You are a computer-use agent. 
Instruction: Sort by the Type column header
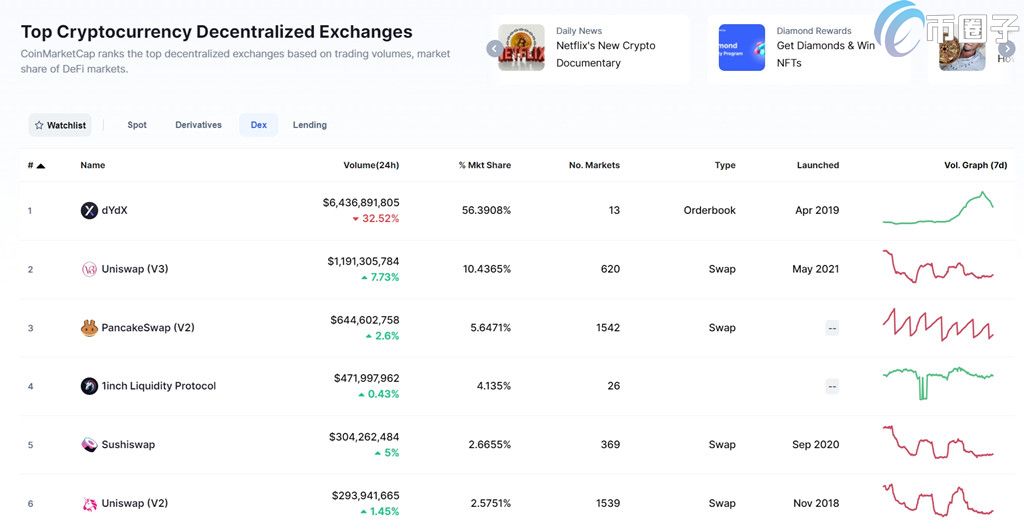[725, 165]
